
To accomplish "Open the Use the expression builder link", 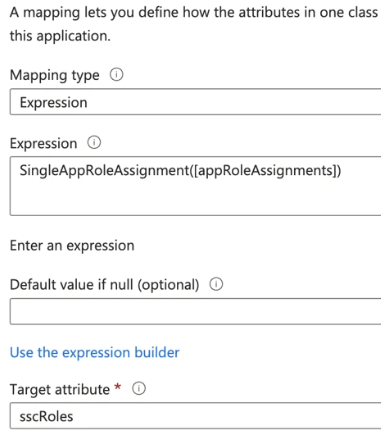I will 95,353.
